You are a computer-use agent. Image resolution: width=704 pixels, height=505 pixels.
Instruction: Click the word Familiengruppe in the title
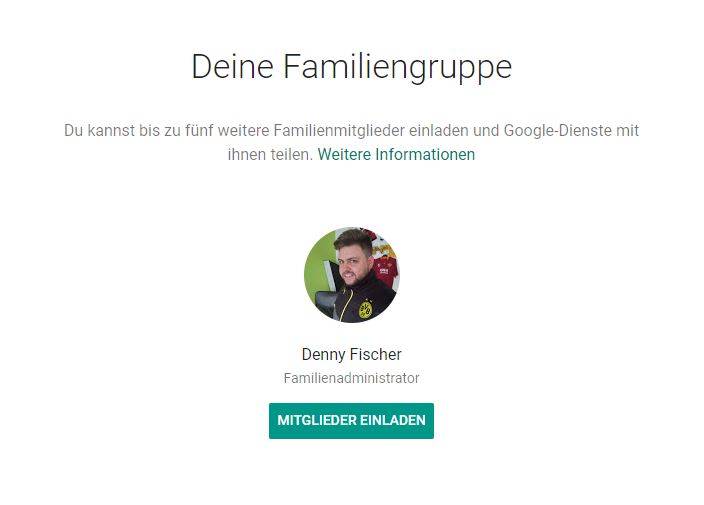coord(397,67)
